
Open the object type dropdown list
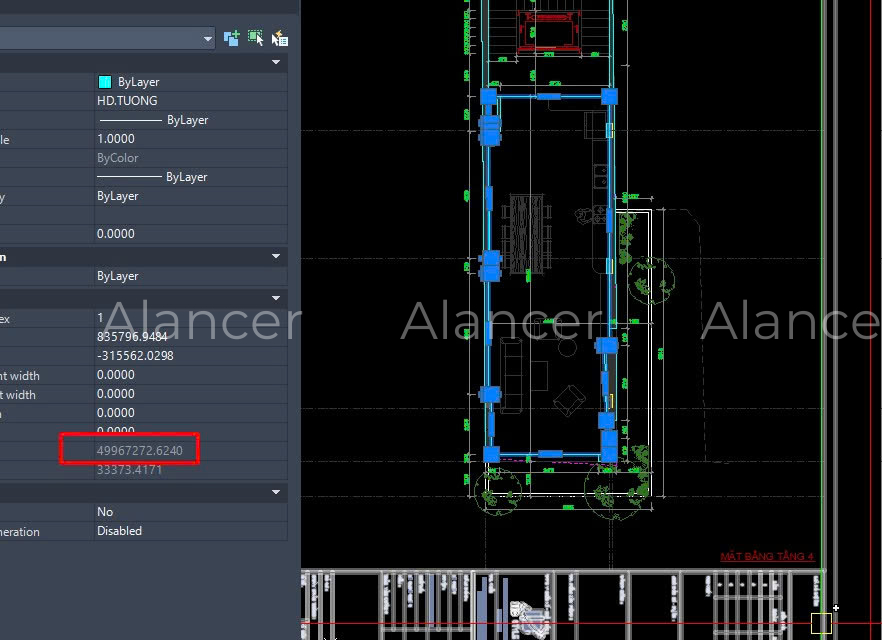click(x=208, y=39)
